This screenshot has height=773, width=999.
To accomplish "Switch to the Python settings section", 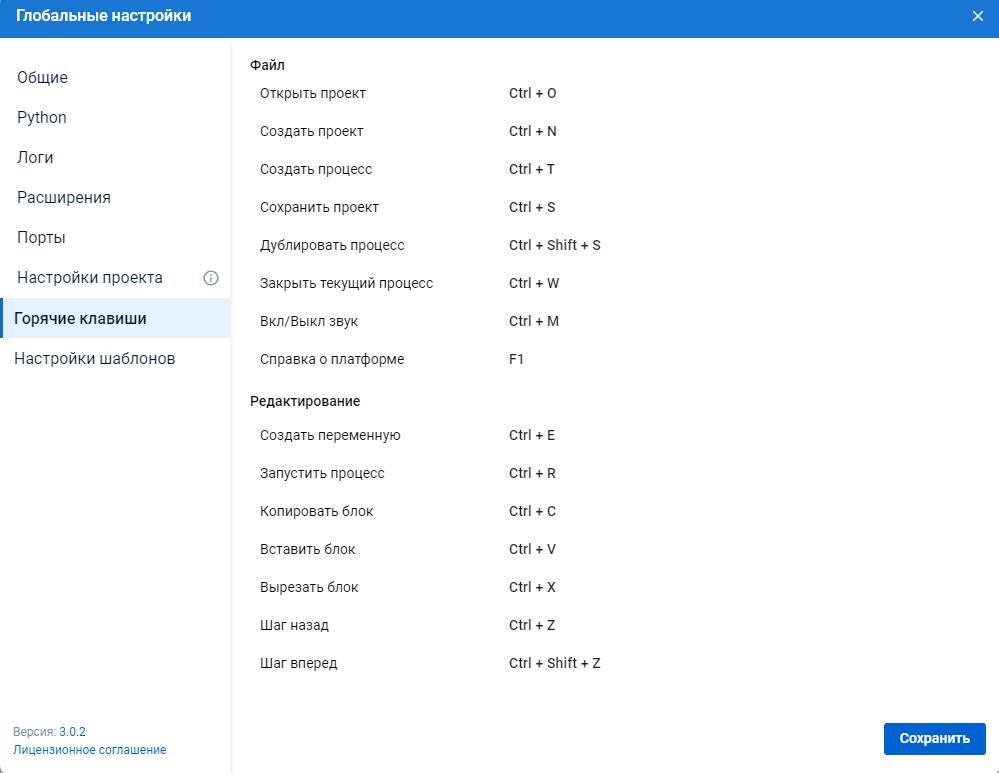I will pos(42,117).
